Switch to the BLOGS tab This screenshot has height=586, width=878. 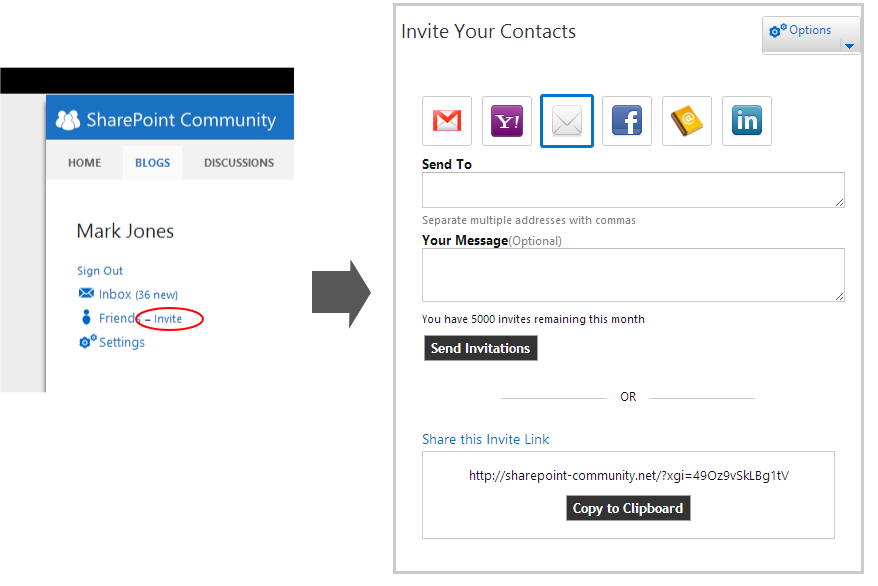click(x=152, y=163)
